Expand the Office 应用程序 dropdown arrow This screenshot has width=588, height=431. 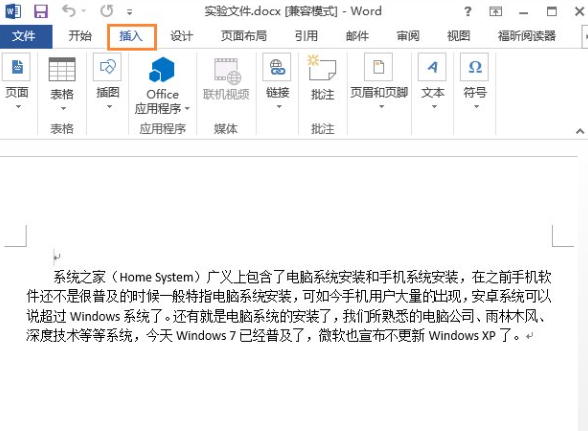(x=187, y=109)
